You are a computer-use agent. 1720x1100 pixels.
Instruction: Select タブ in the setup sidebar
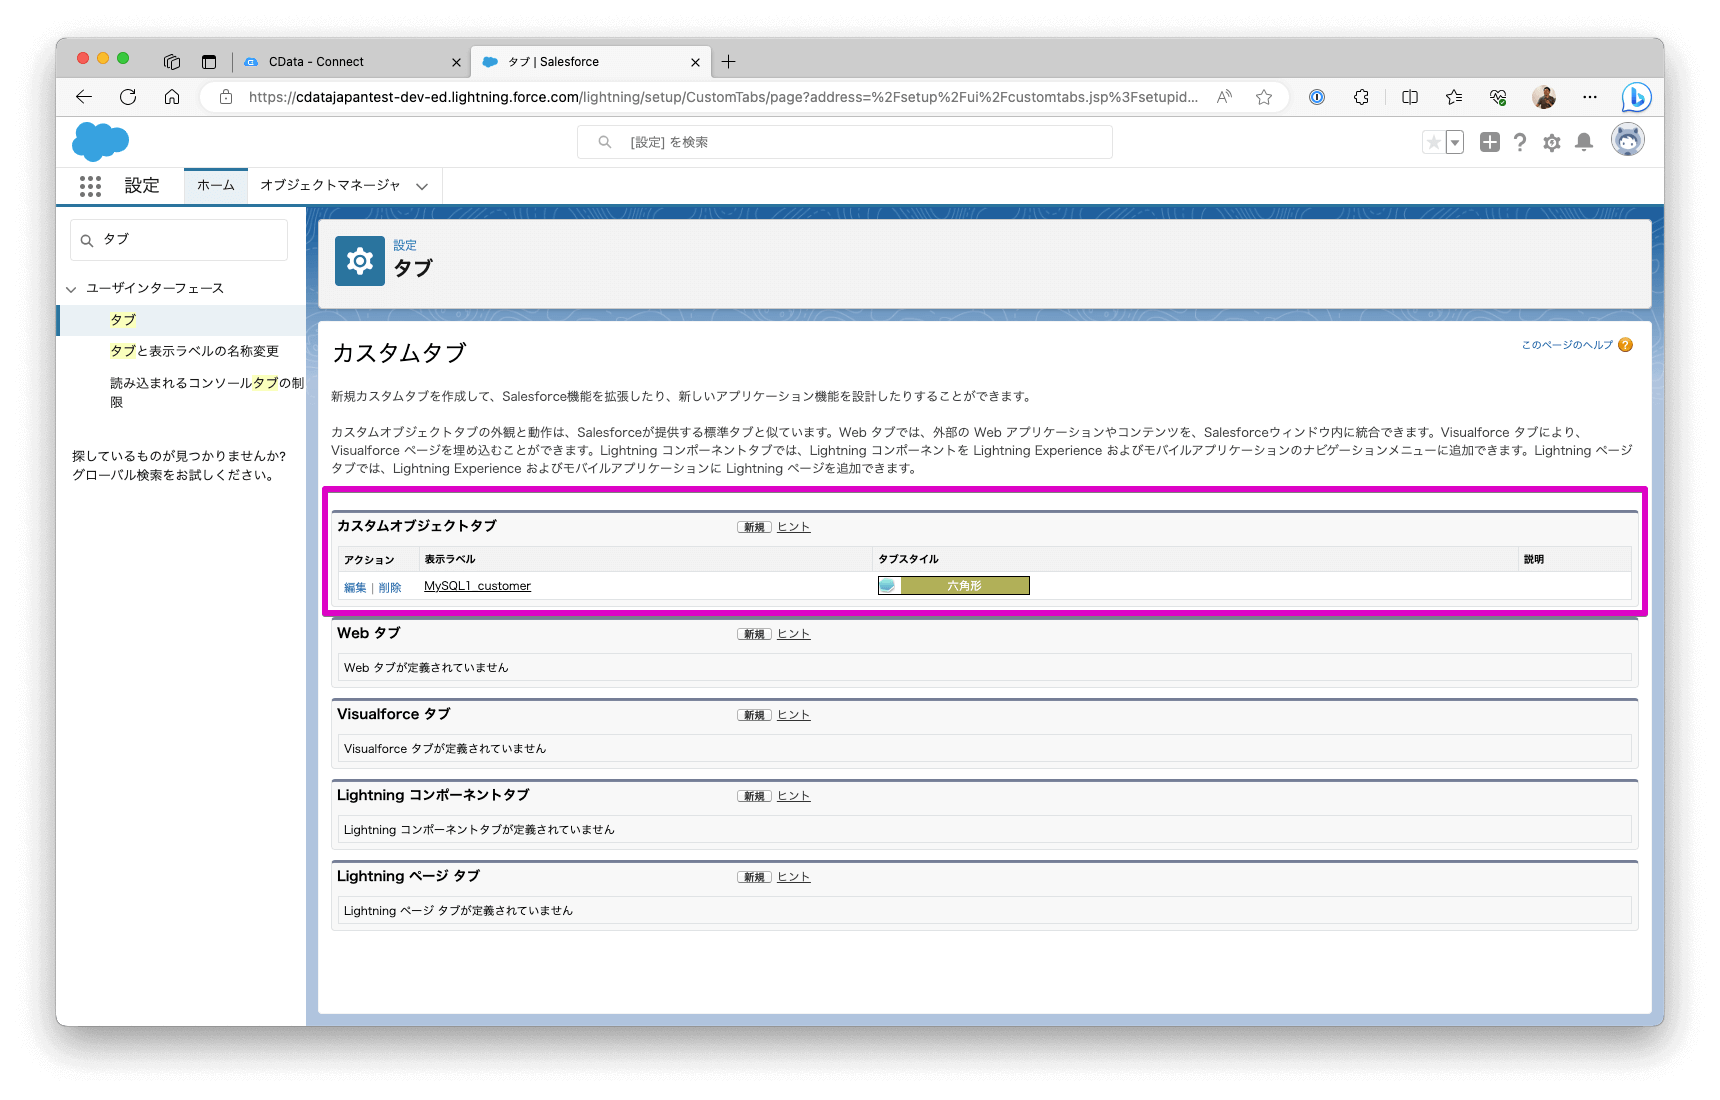click(x=123, y=320)
